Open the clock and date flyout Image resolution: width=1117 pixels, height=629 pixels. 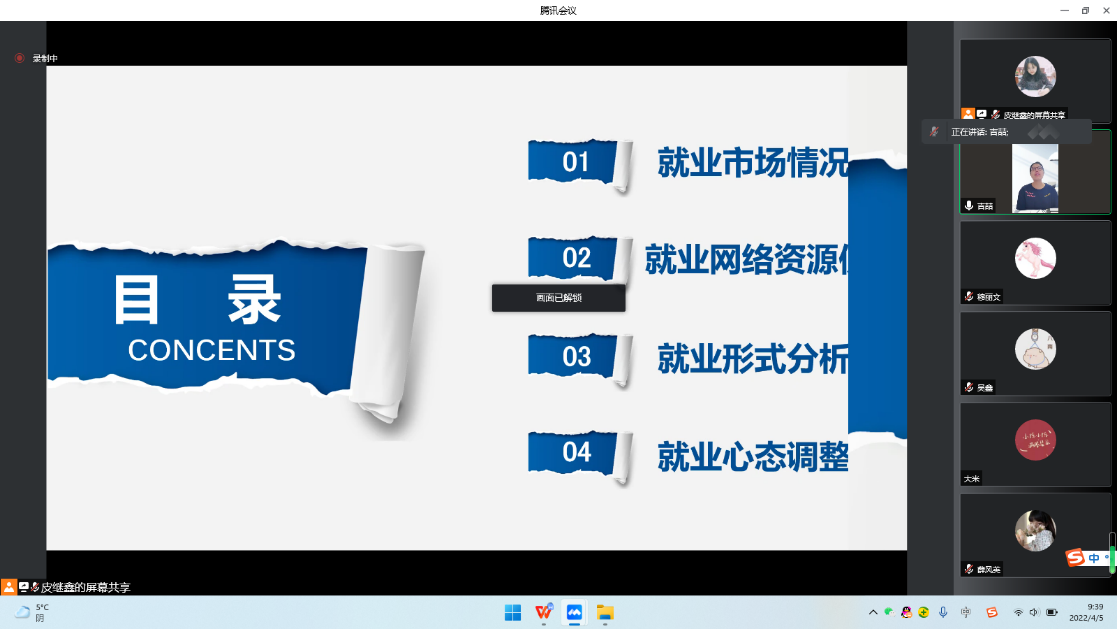click(1086, 612)
